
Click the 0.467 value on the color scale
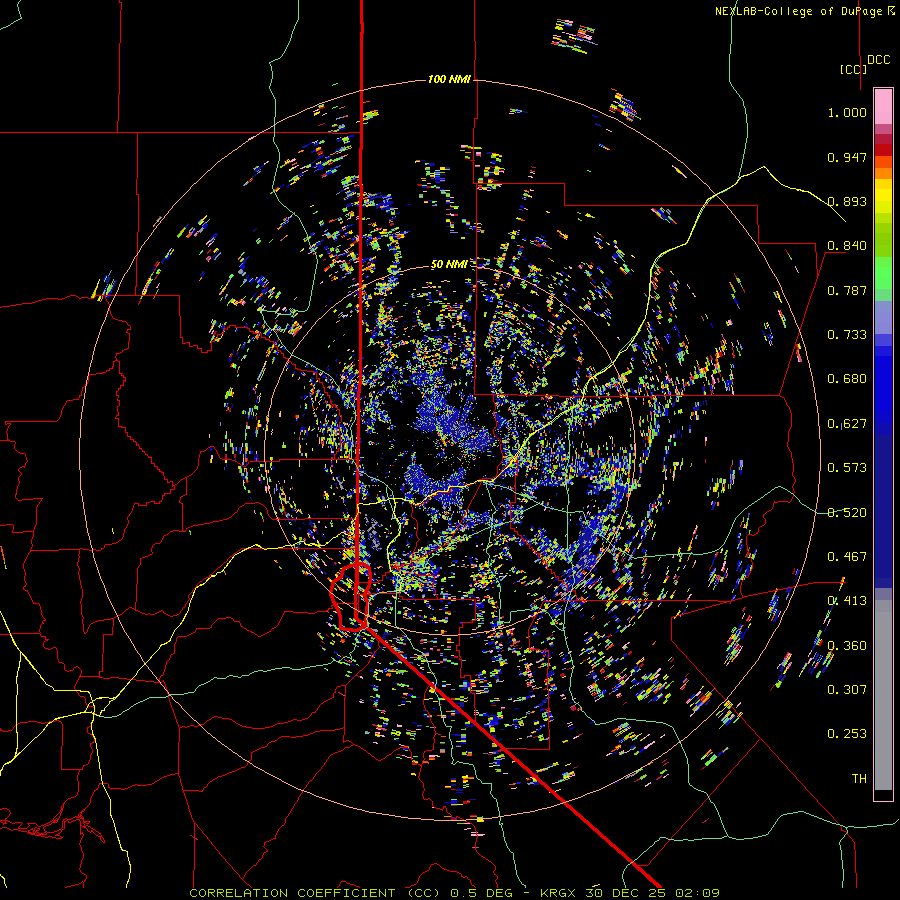(x=847, y=557)
